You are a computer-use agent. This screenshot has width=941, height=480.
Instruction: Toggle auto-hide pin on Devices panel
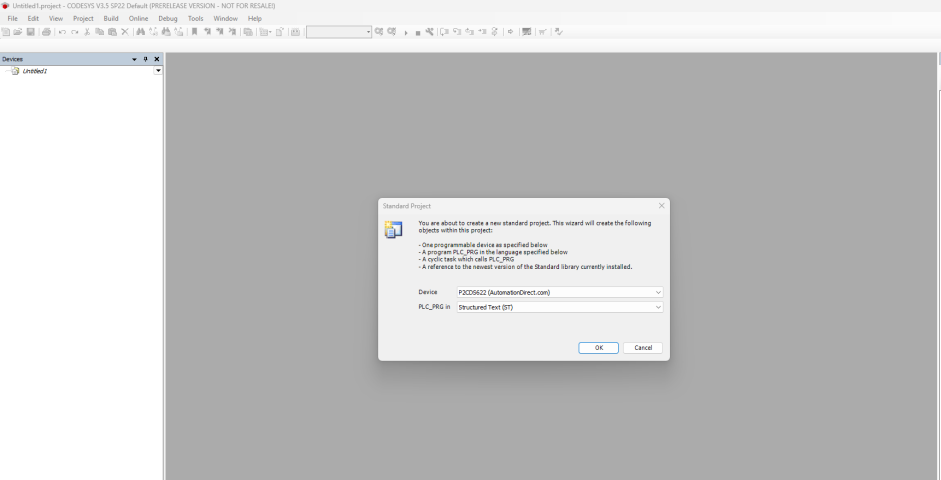[x=146, y=59]
